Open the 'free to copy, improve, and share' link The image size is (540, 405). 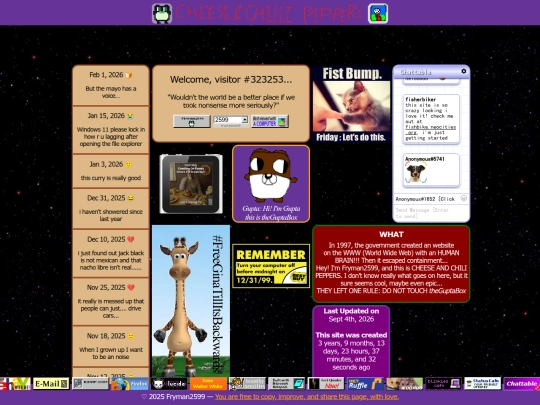[307, 396]
